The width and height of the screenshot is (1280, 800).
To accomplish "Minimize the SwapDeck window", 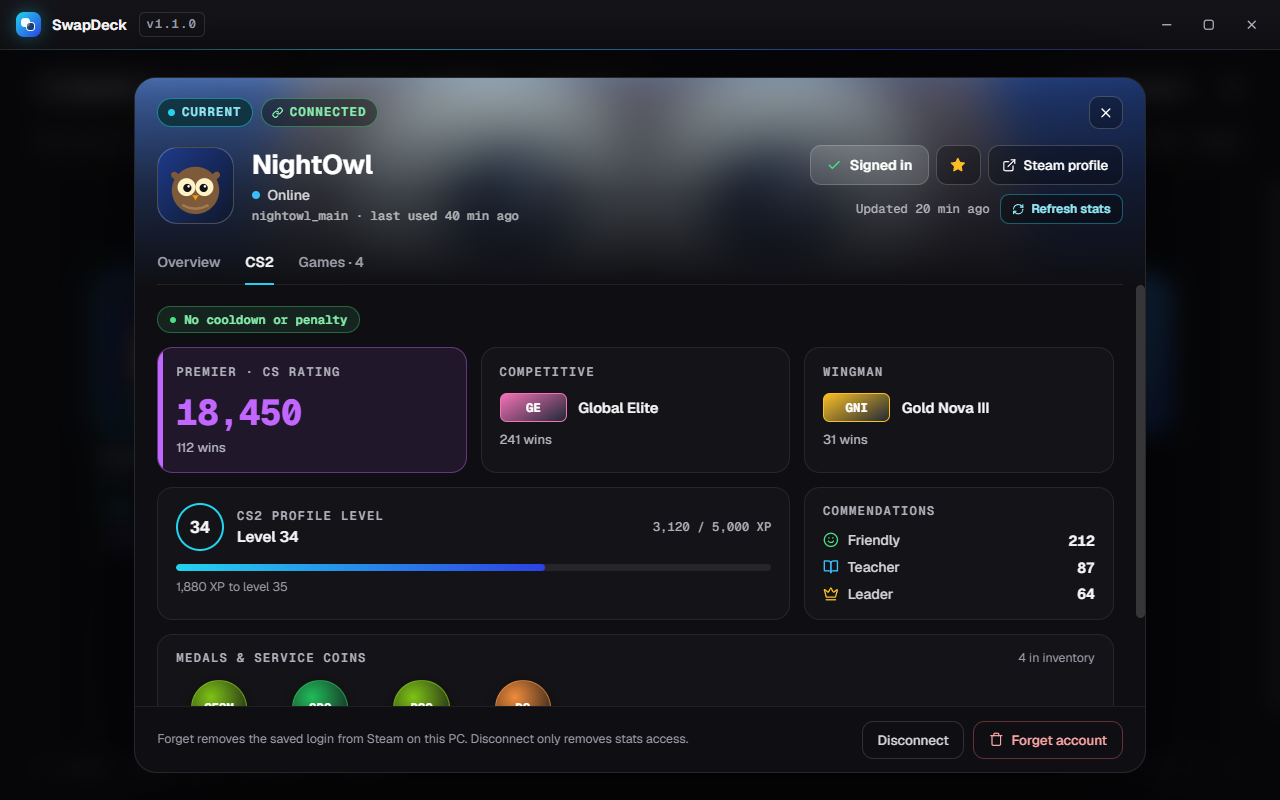I will pos(1166,25).
